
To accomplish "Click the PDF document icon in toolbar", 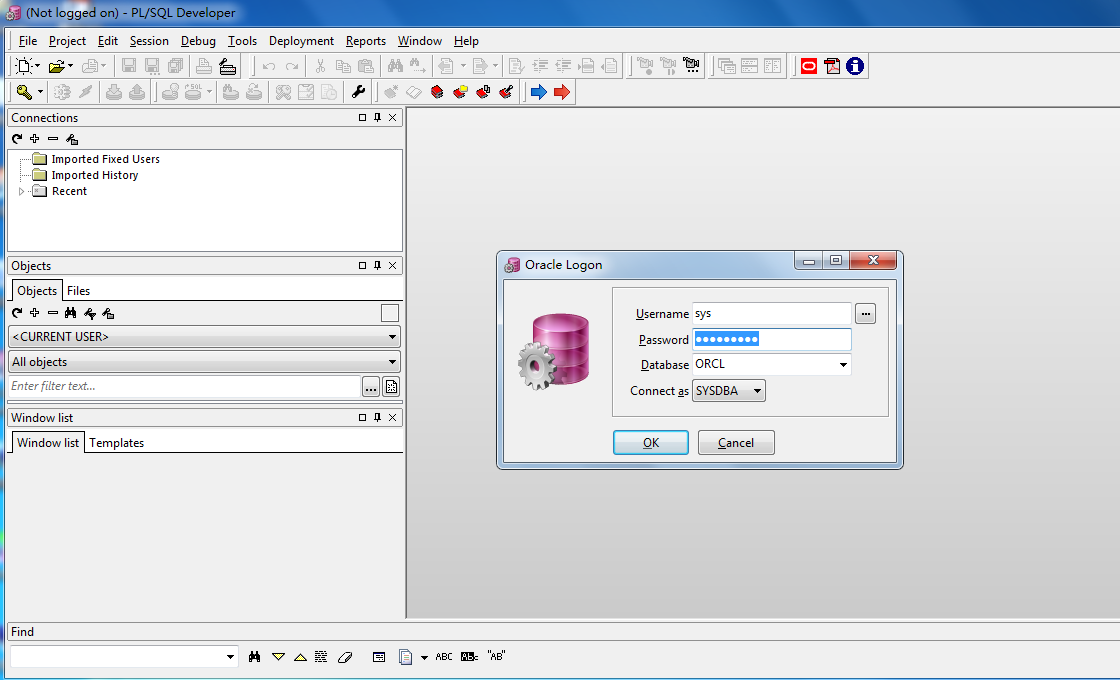I will coord(832,66).
